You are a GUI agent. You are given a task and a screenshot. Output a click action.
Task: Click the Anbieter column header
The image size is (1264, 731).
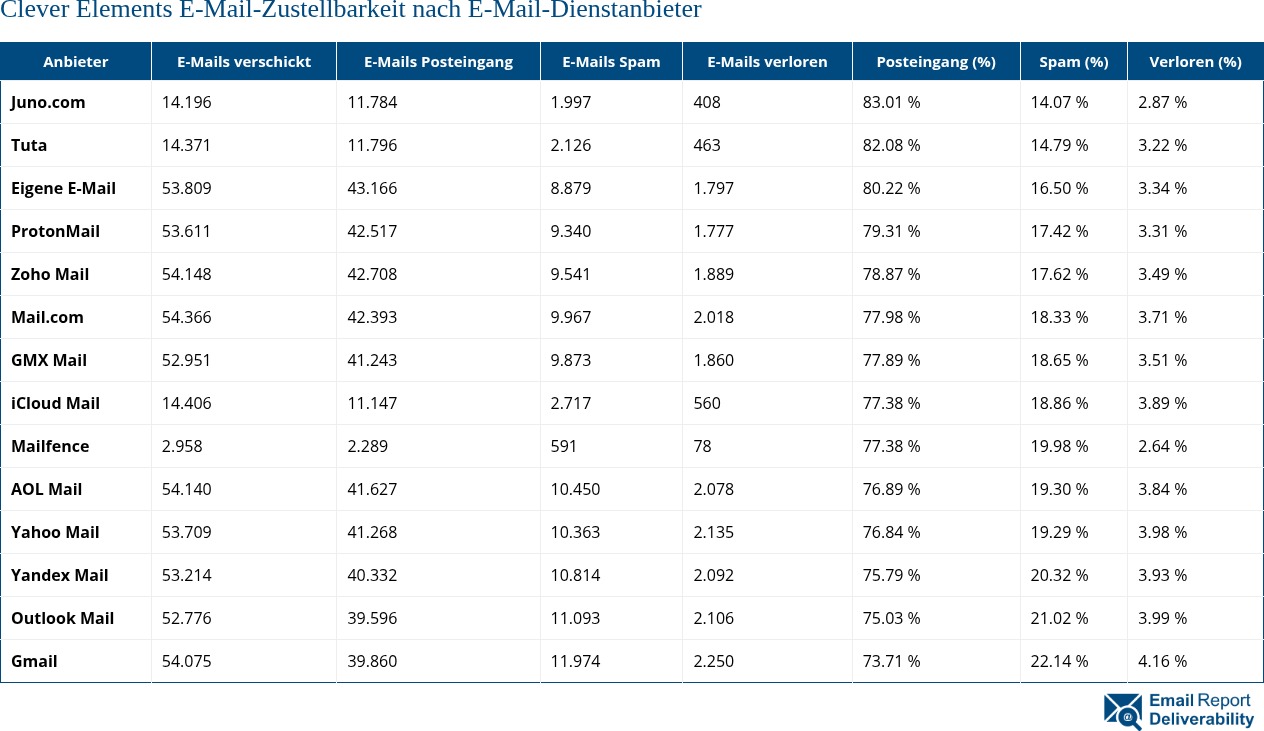pyautogui.click(x=76, y=62)
